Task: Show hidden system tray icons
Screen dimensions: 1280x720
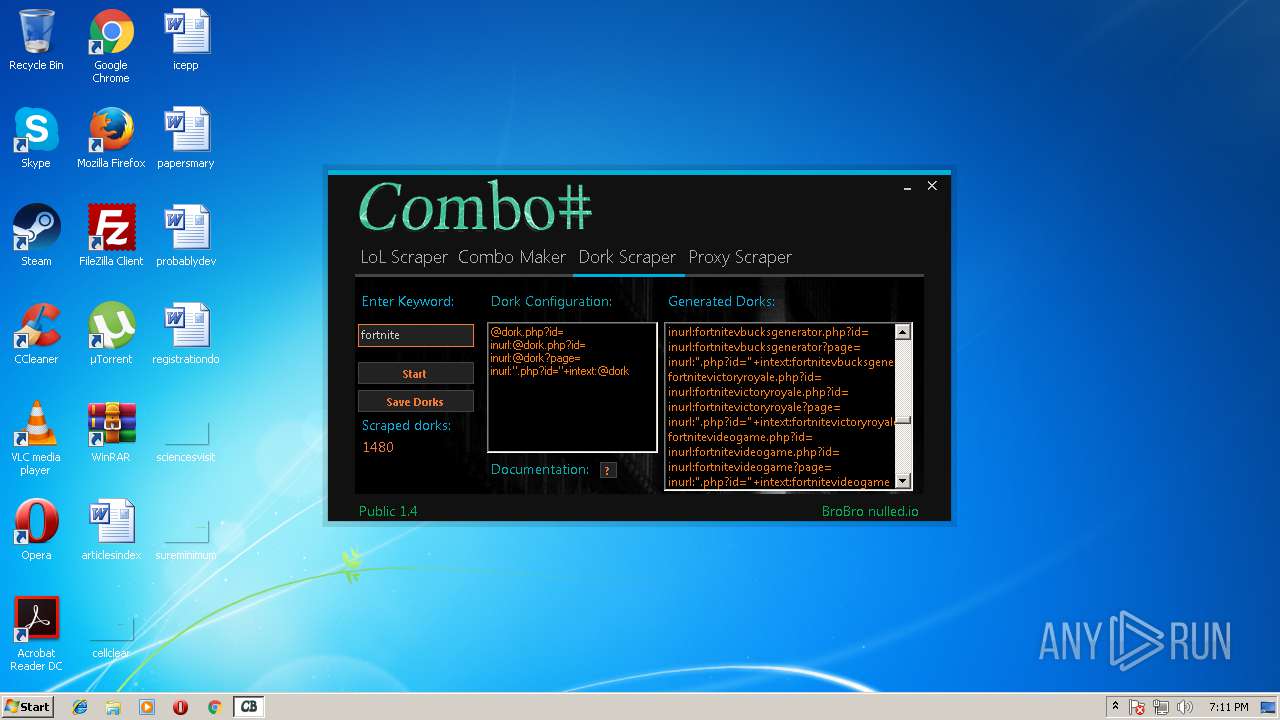Action: pos(1115,707)
